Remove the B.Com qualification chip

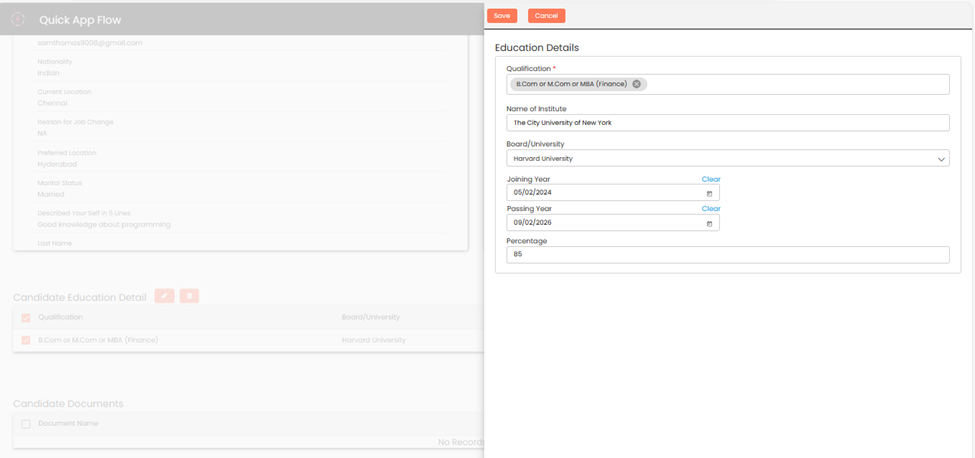pos(636,84)
